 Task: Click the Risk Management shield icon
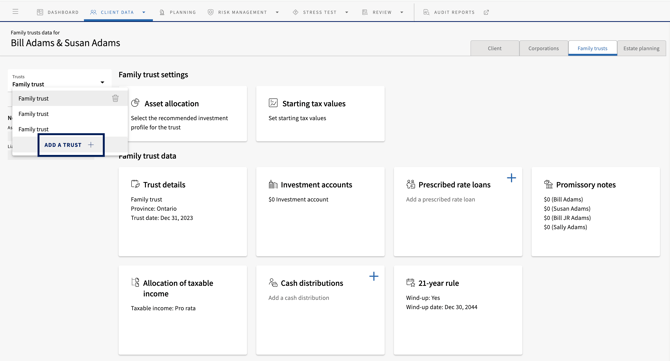[210, 12]
